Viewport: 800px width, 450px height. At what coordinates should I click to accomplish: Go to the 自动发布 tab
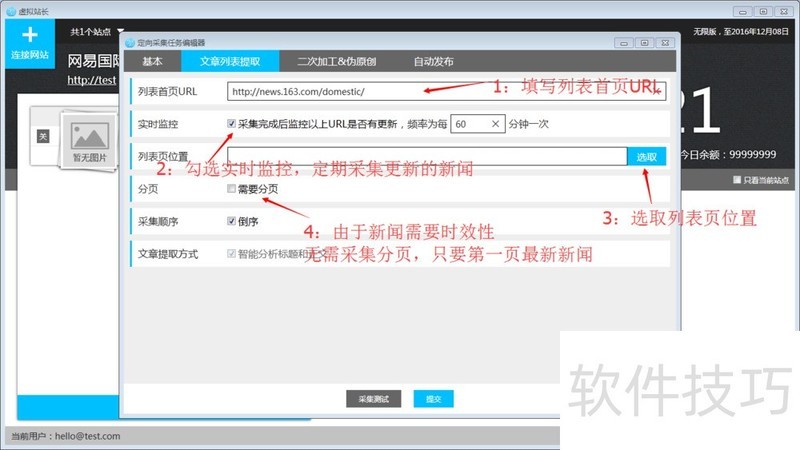pyautogui.click(x=433, y=62)
